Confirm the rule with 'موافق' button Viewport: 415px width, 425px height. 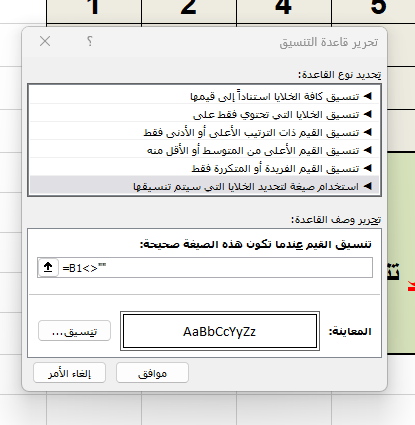tap(152, 373)
